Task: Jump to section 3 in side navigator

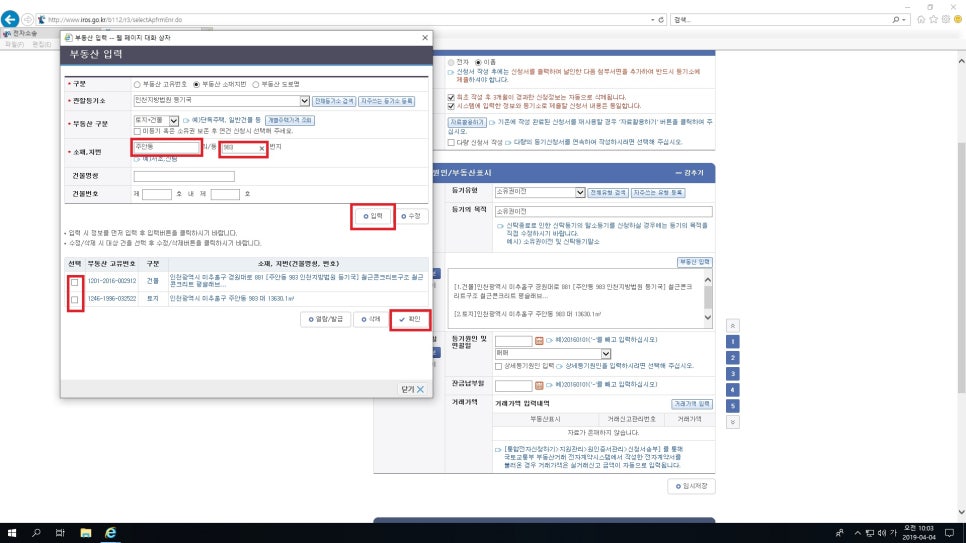Action: [x=733, y=374]
